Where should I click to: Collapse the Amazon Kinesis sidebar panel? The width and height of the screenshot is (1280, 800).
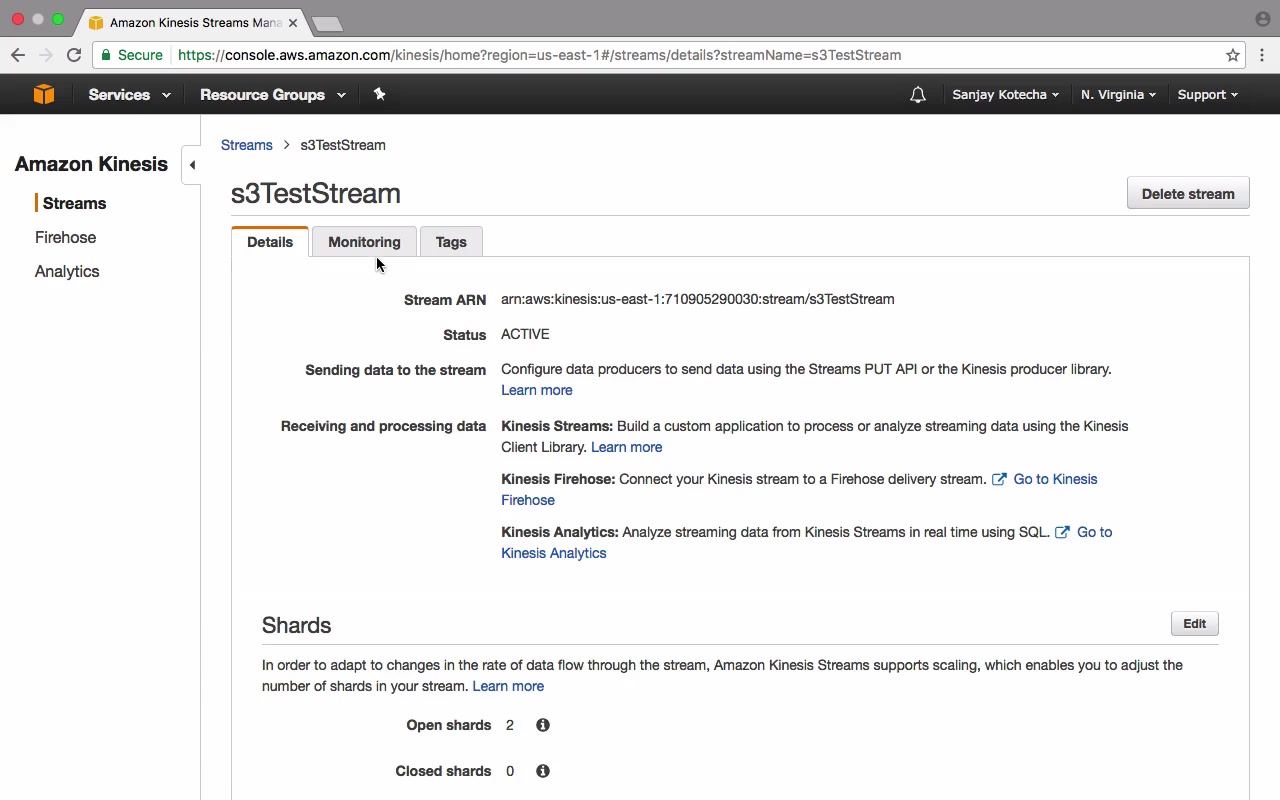[x=192, y=165]
